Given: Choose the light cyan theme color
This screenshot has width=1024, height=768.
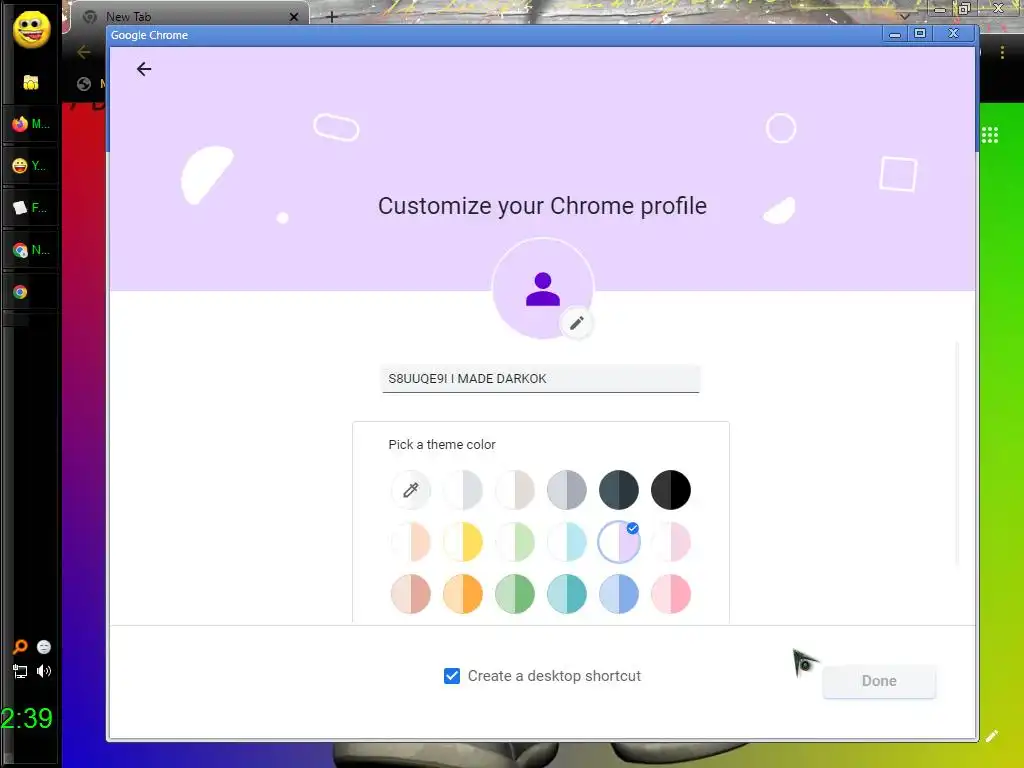Looking at the screenshot, I should click(567, 542).
